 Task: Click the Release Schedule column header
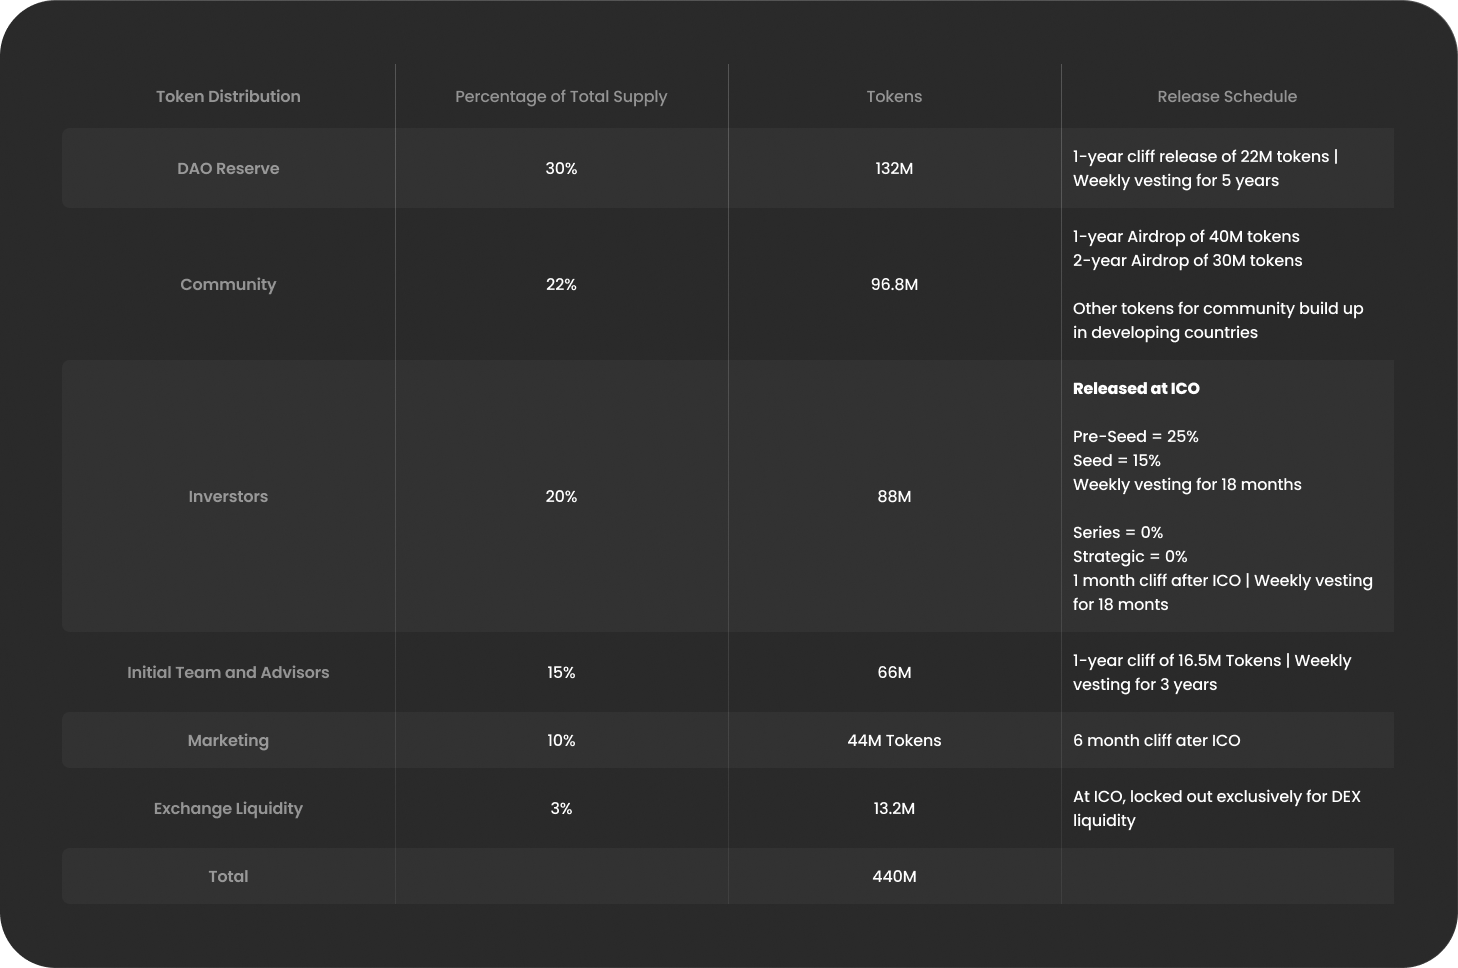pos(1227,96)
